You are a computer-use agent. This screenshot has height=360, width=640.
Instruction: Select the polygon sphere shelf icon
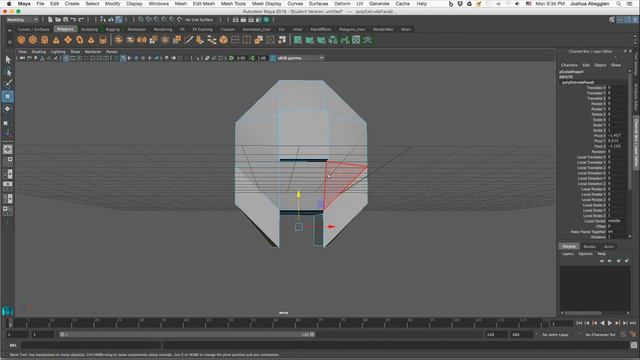pyautogui.click(x=21, y=40)
